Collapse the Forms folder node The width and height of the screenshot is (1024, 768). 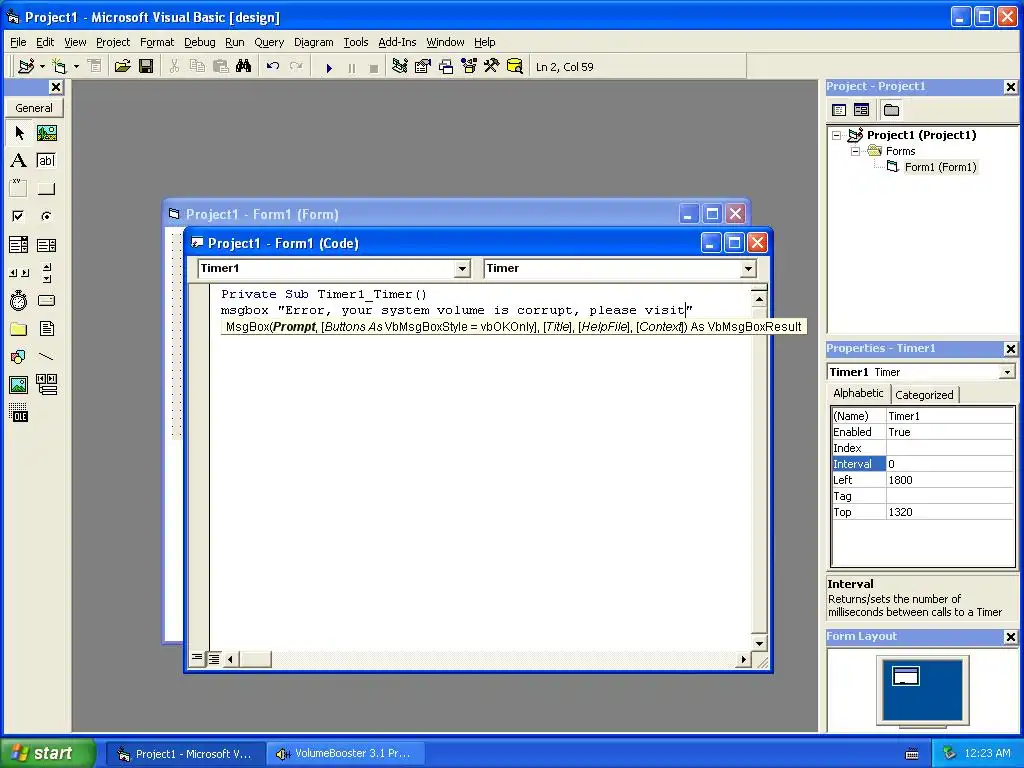856,151
